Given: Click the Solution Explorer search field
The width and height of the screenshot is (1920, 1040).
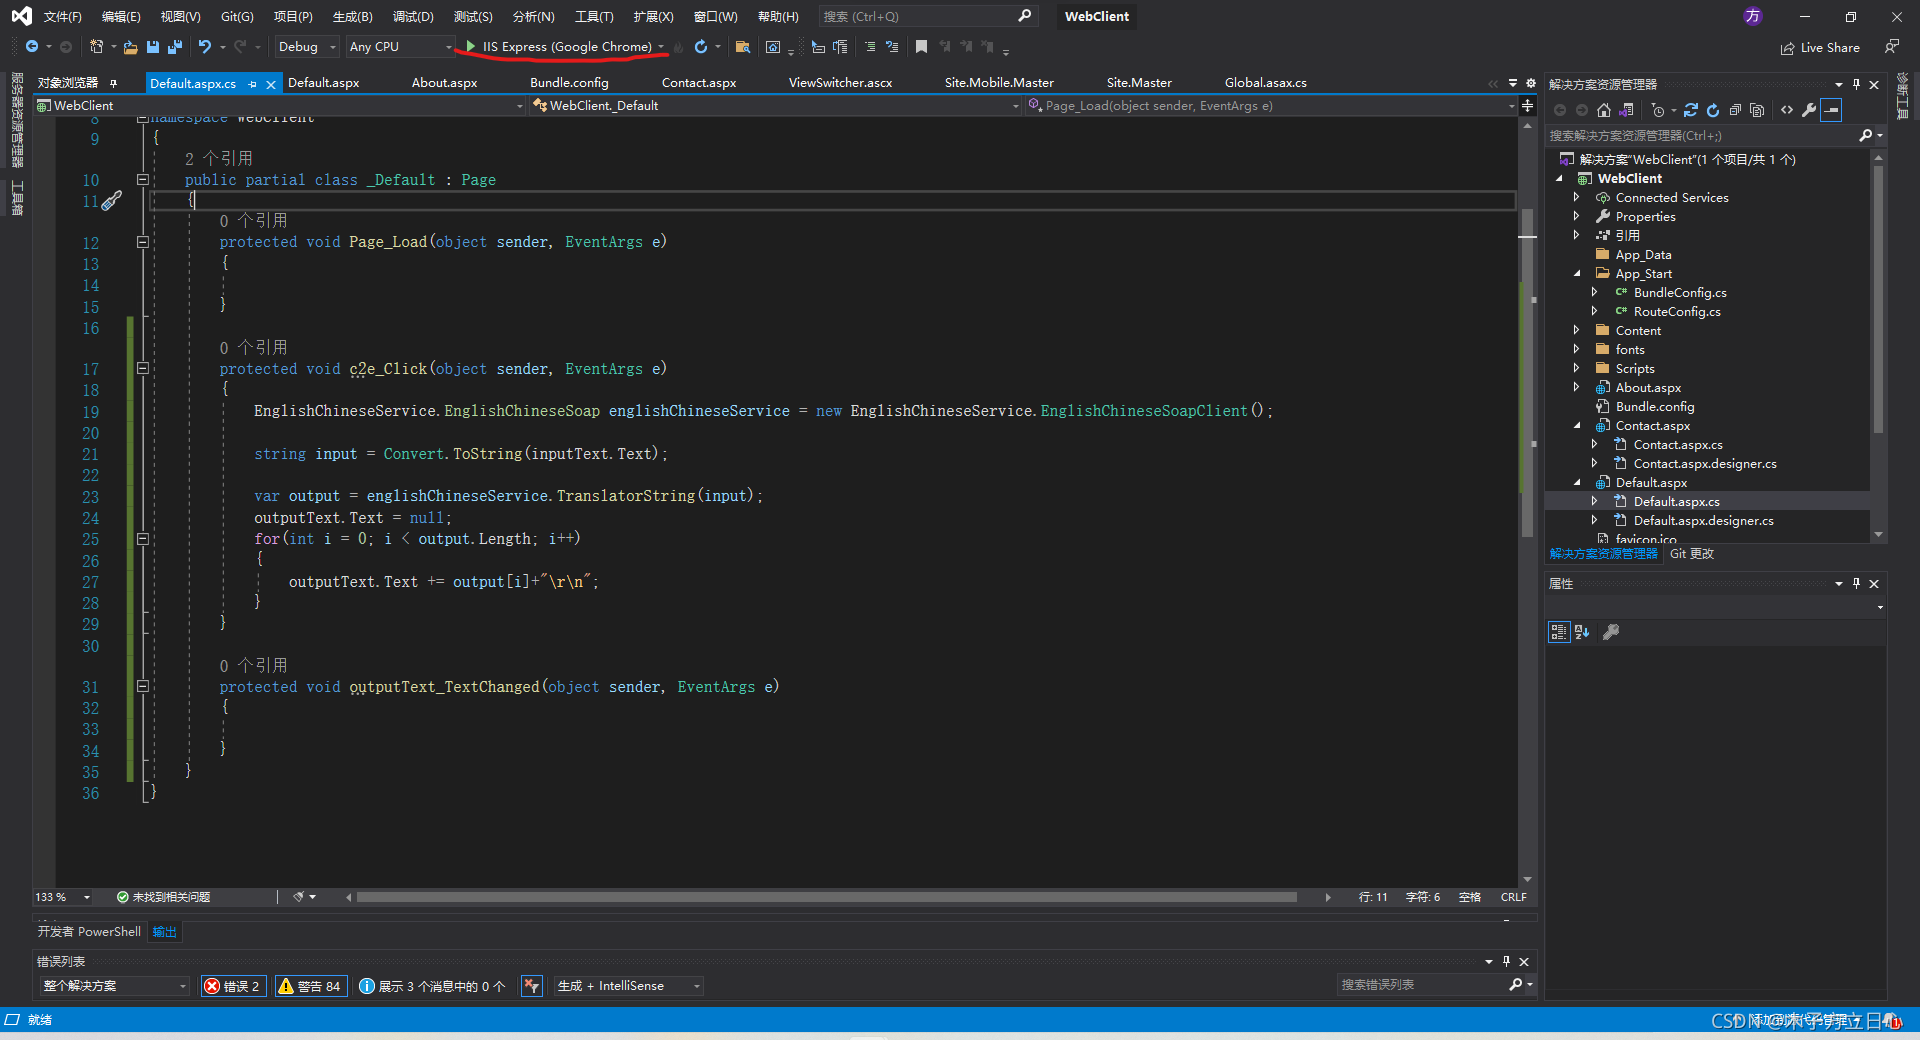Looking at the screenshot, I should [1713, 136].
